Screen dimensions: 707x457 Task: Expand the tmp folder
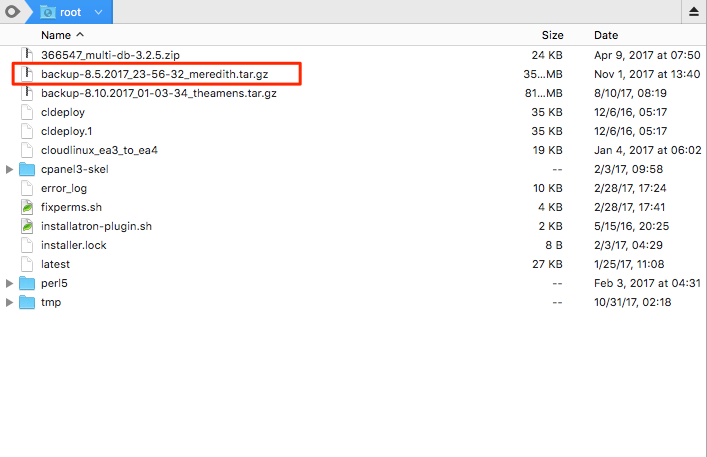point(9,302)
